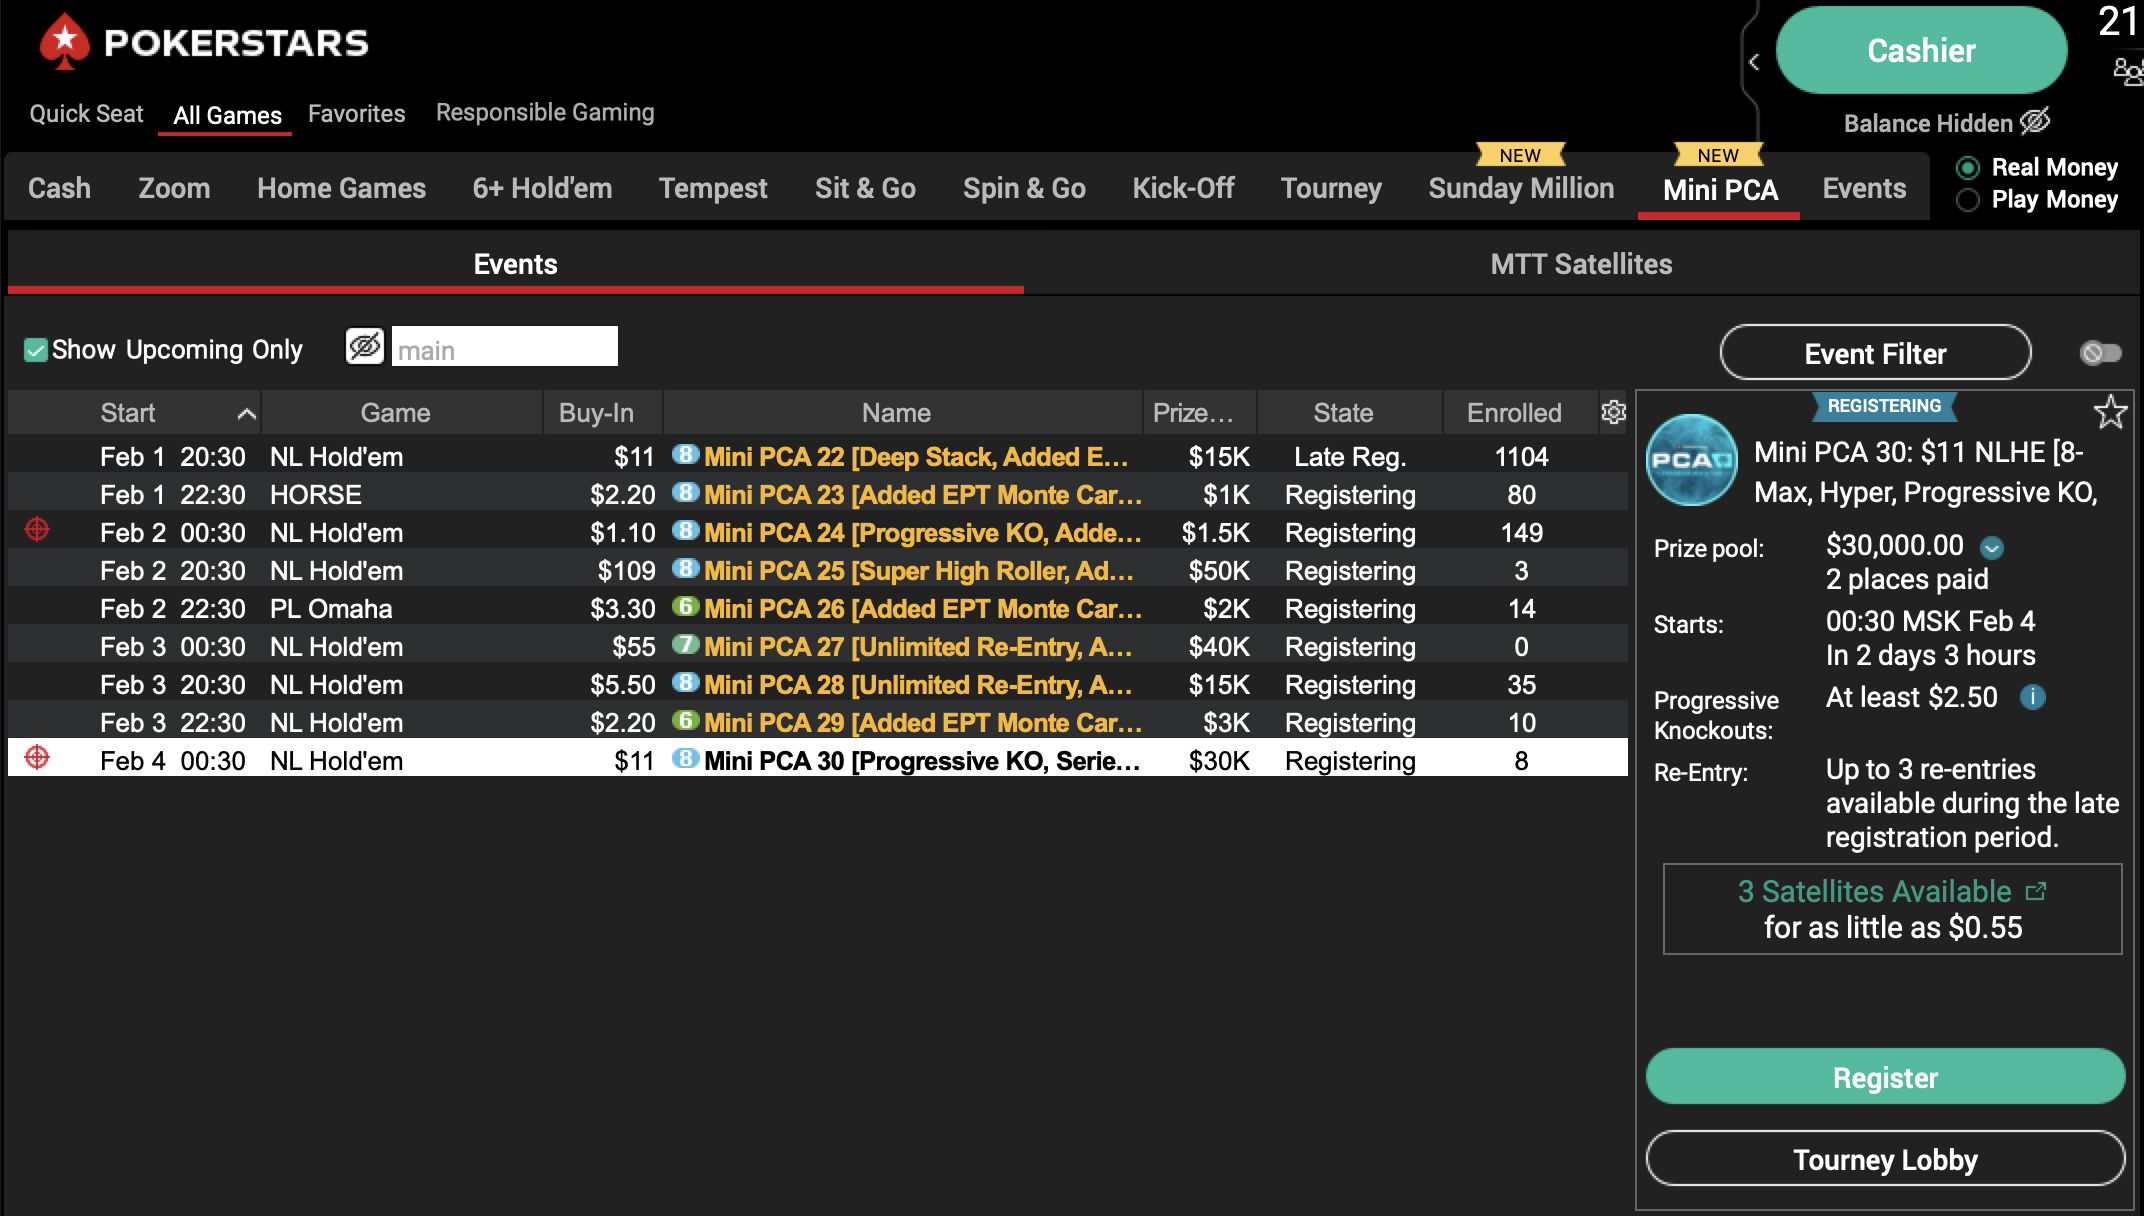Open the Cashier

1921,50
